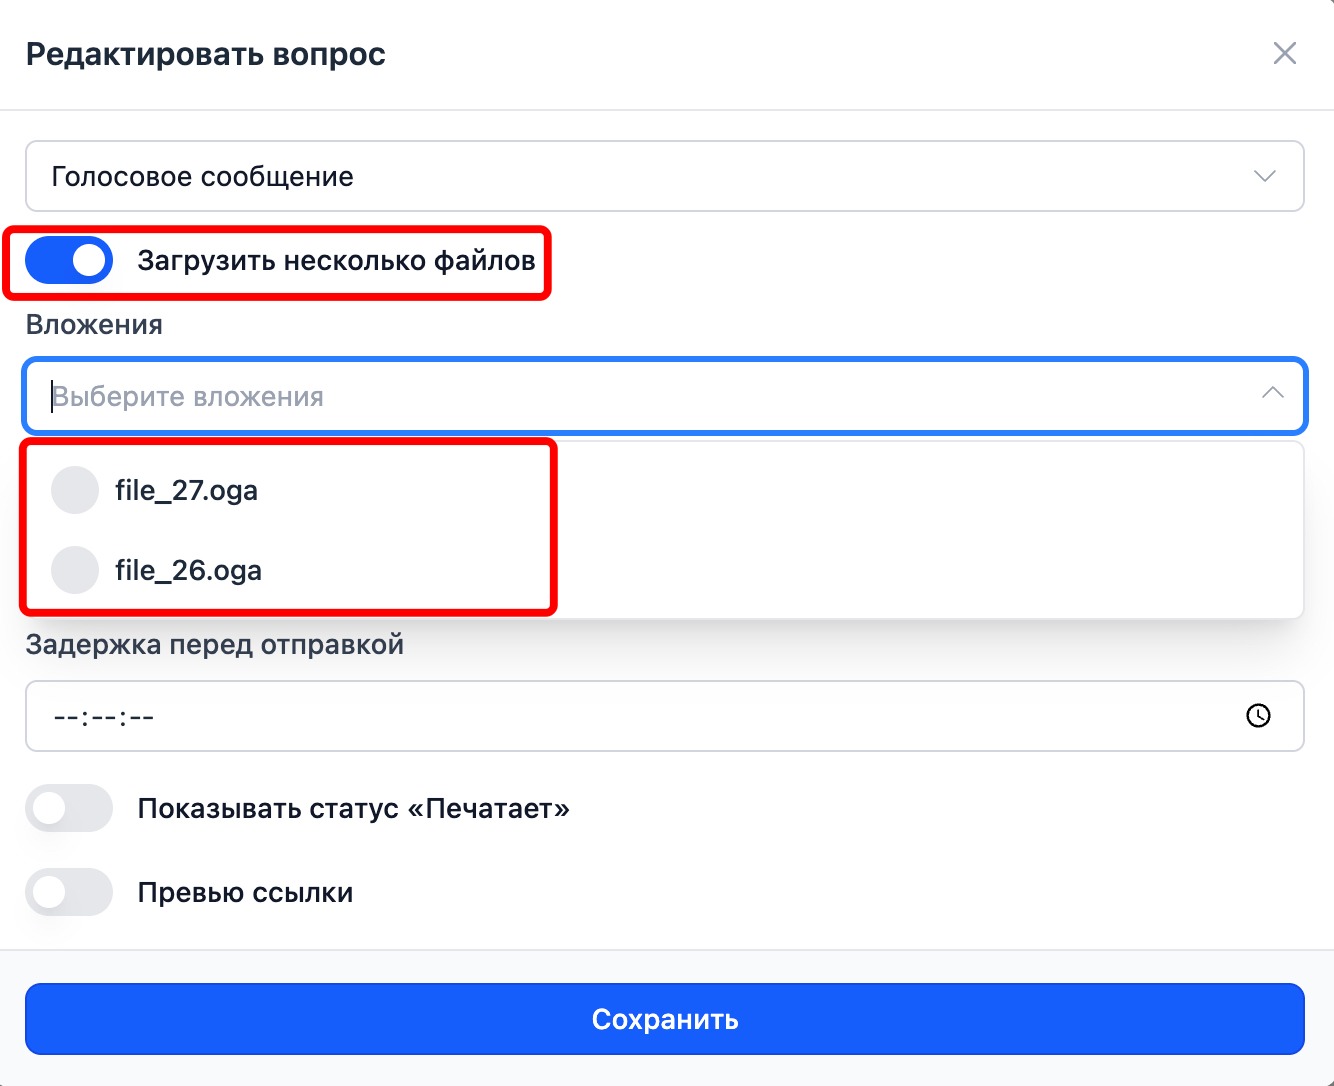Click the chevron arrow on Голосовое сообщение
The width and height of the screenshot is (1334, 1086).
pyautogui.click(x=1264, y=176)
